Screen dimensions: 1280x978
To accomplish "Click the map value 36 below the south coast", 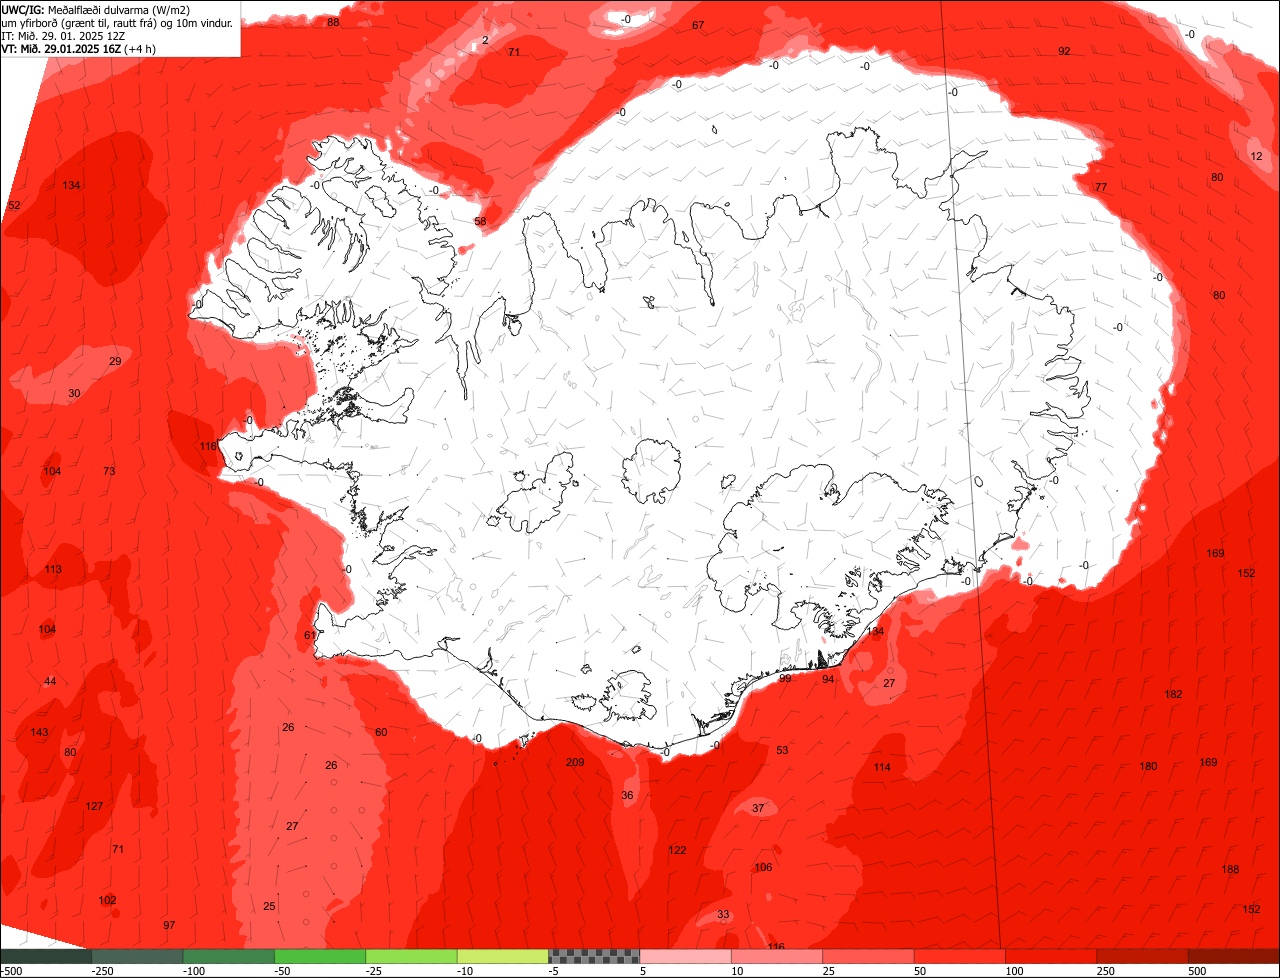I will (627, 795).
